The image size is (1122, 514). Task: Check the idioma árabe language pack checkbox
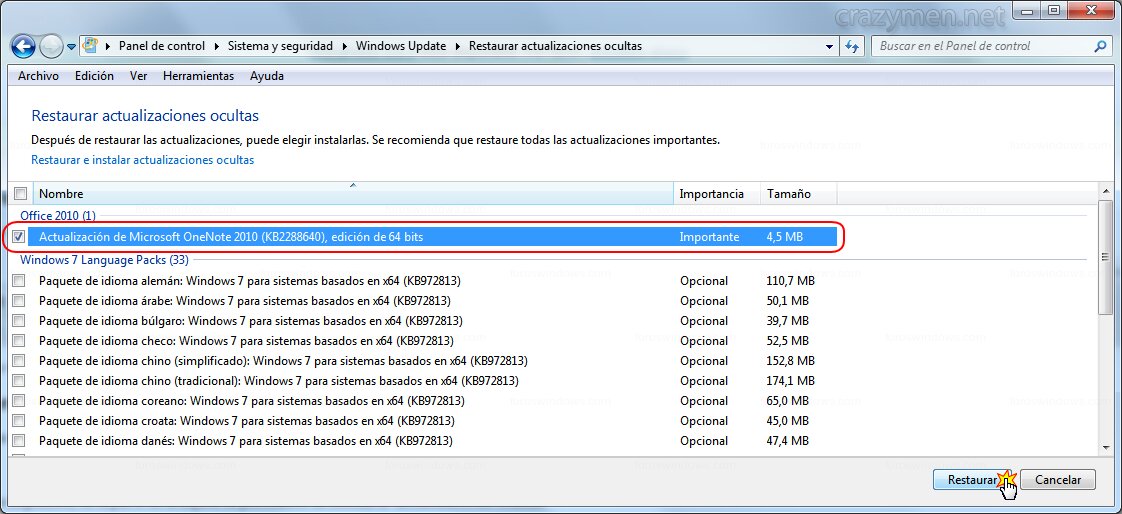click(19, 301)
